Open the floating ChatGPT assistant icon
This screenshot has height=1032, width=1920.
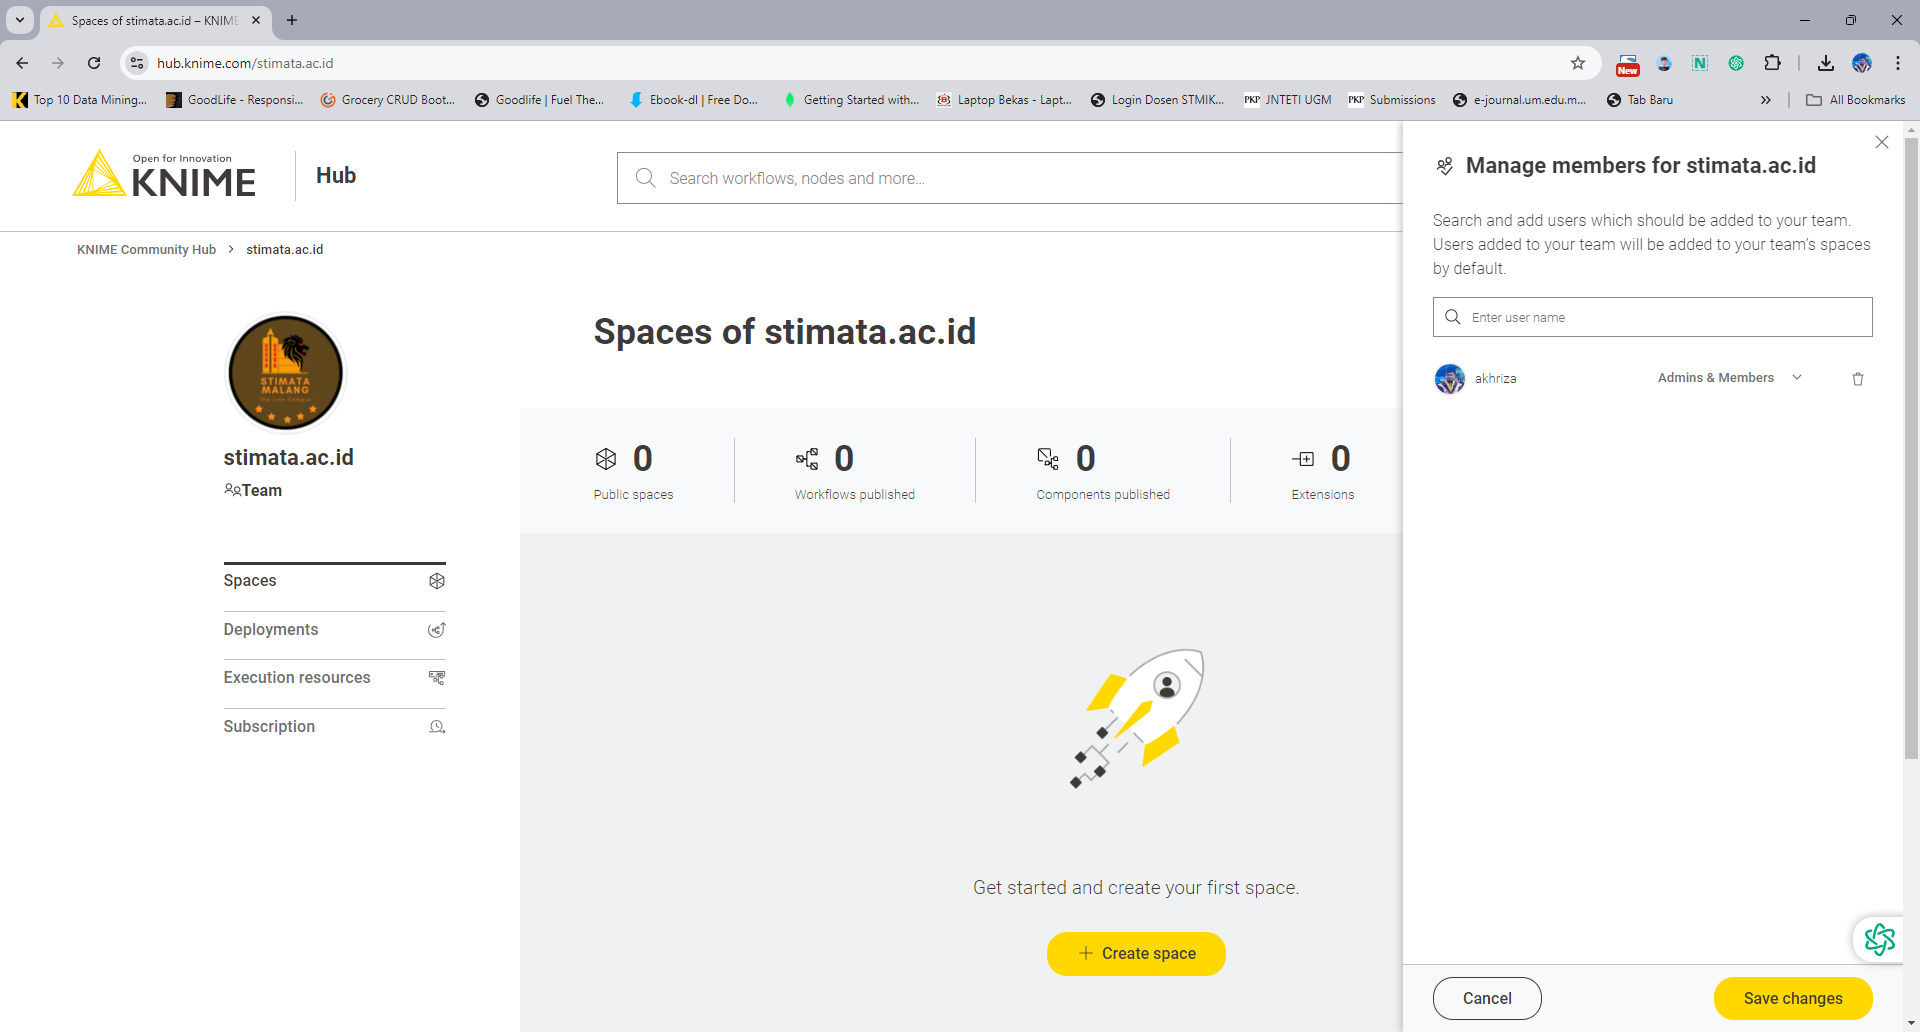(1879, 939)
